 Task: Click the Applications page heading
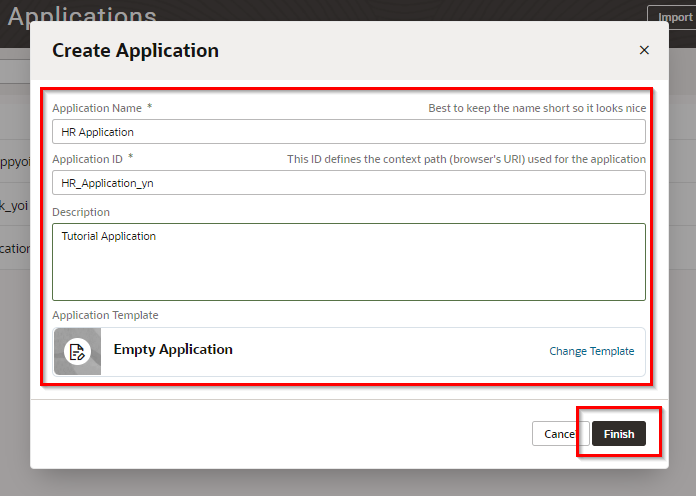click(82, 16)
